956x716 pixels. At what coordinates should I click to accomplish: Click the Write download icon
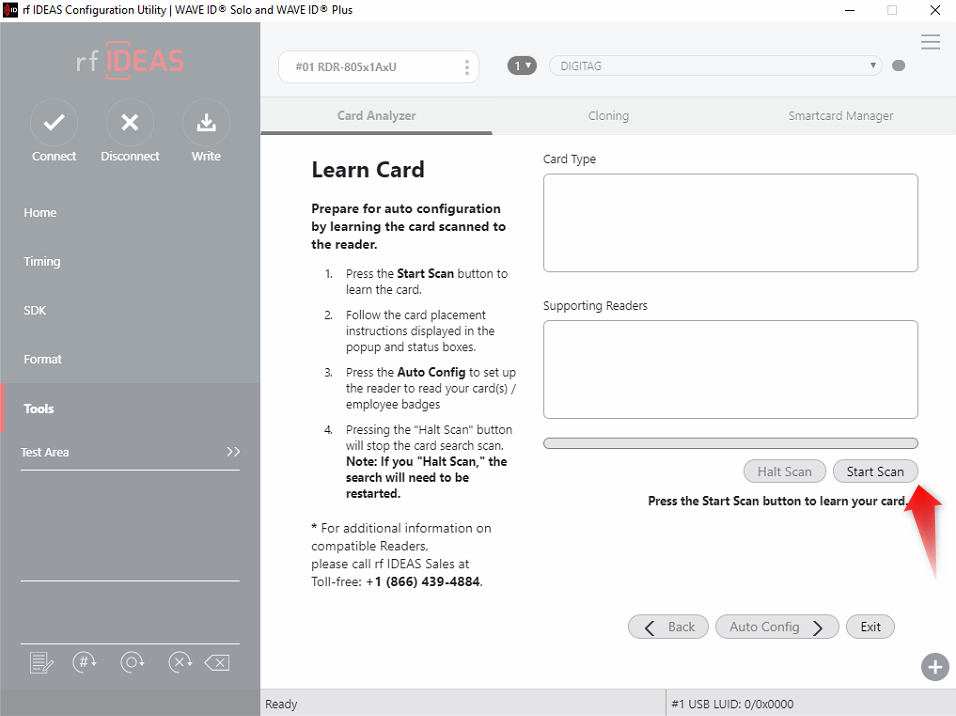[x=206, y=123]
